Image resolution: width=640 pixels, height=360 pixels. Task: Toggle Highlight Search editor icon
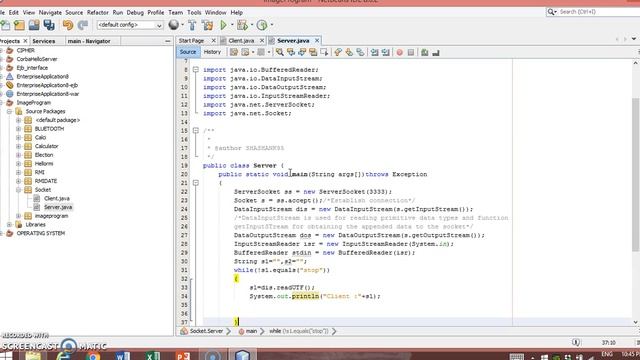313,52
